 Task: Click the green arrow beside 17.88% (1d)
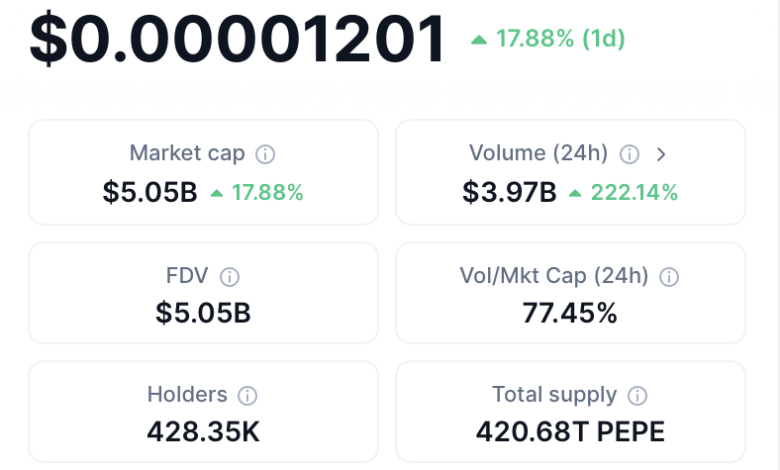pos(479,39)
